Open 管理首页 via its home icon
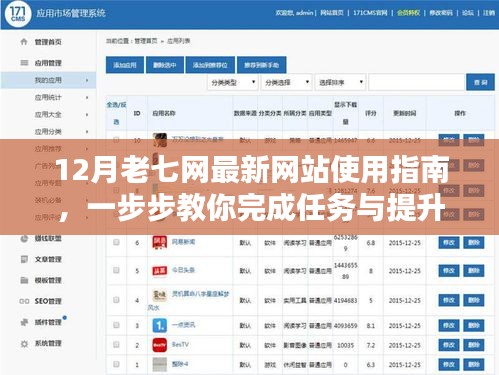Screen dimensions: 499x375 24,42
